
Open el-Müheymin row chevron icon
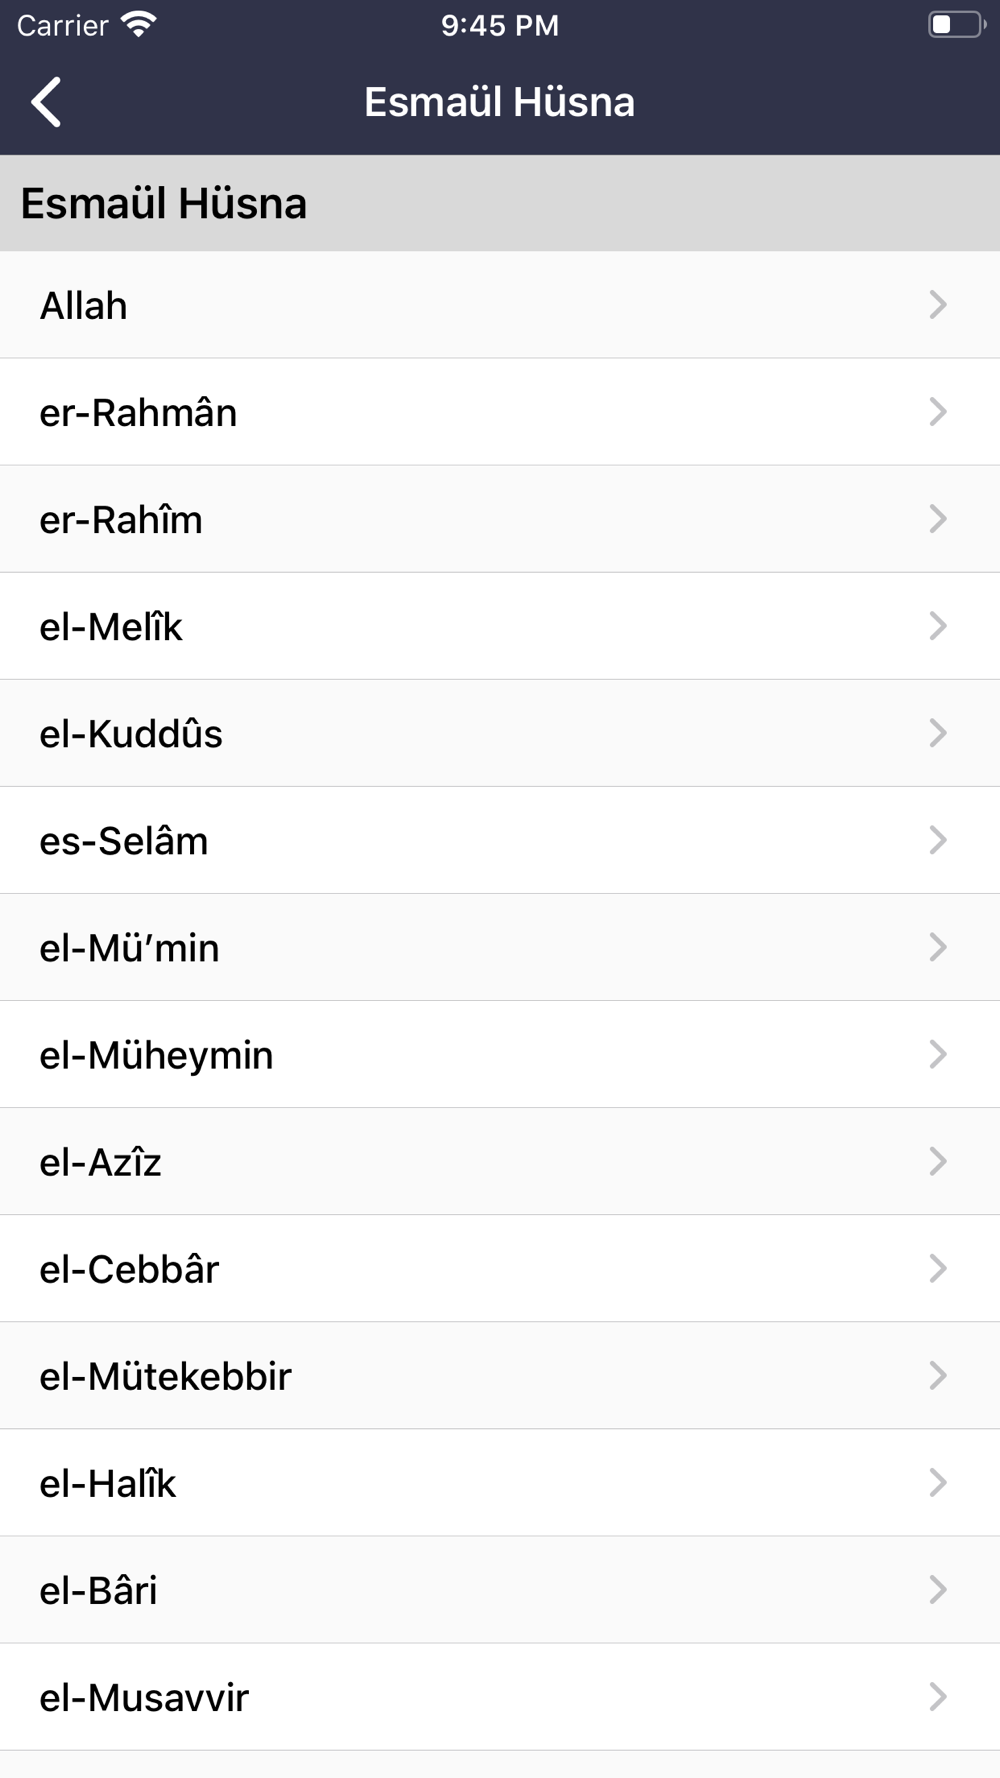(x=937, y=1054)
